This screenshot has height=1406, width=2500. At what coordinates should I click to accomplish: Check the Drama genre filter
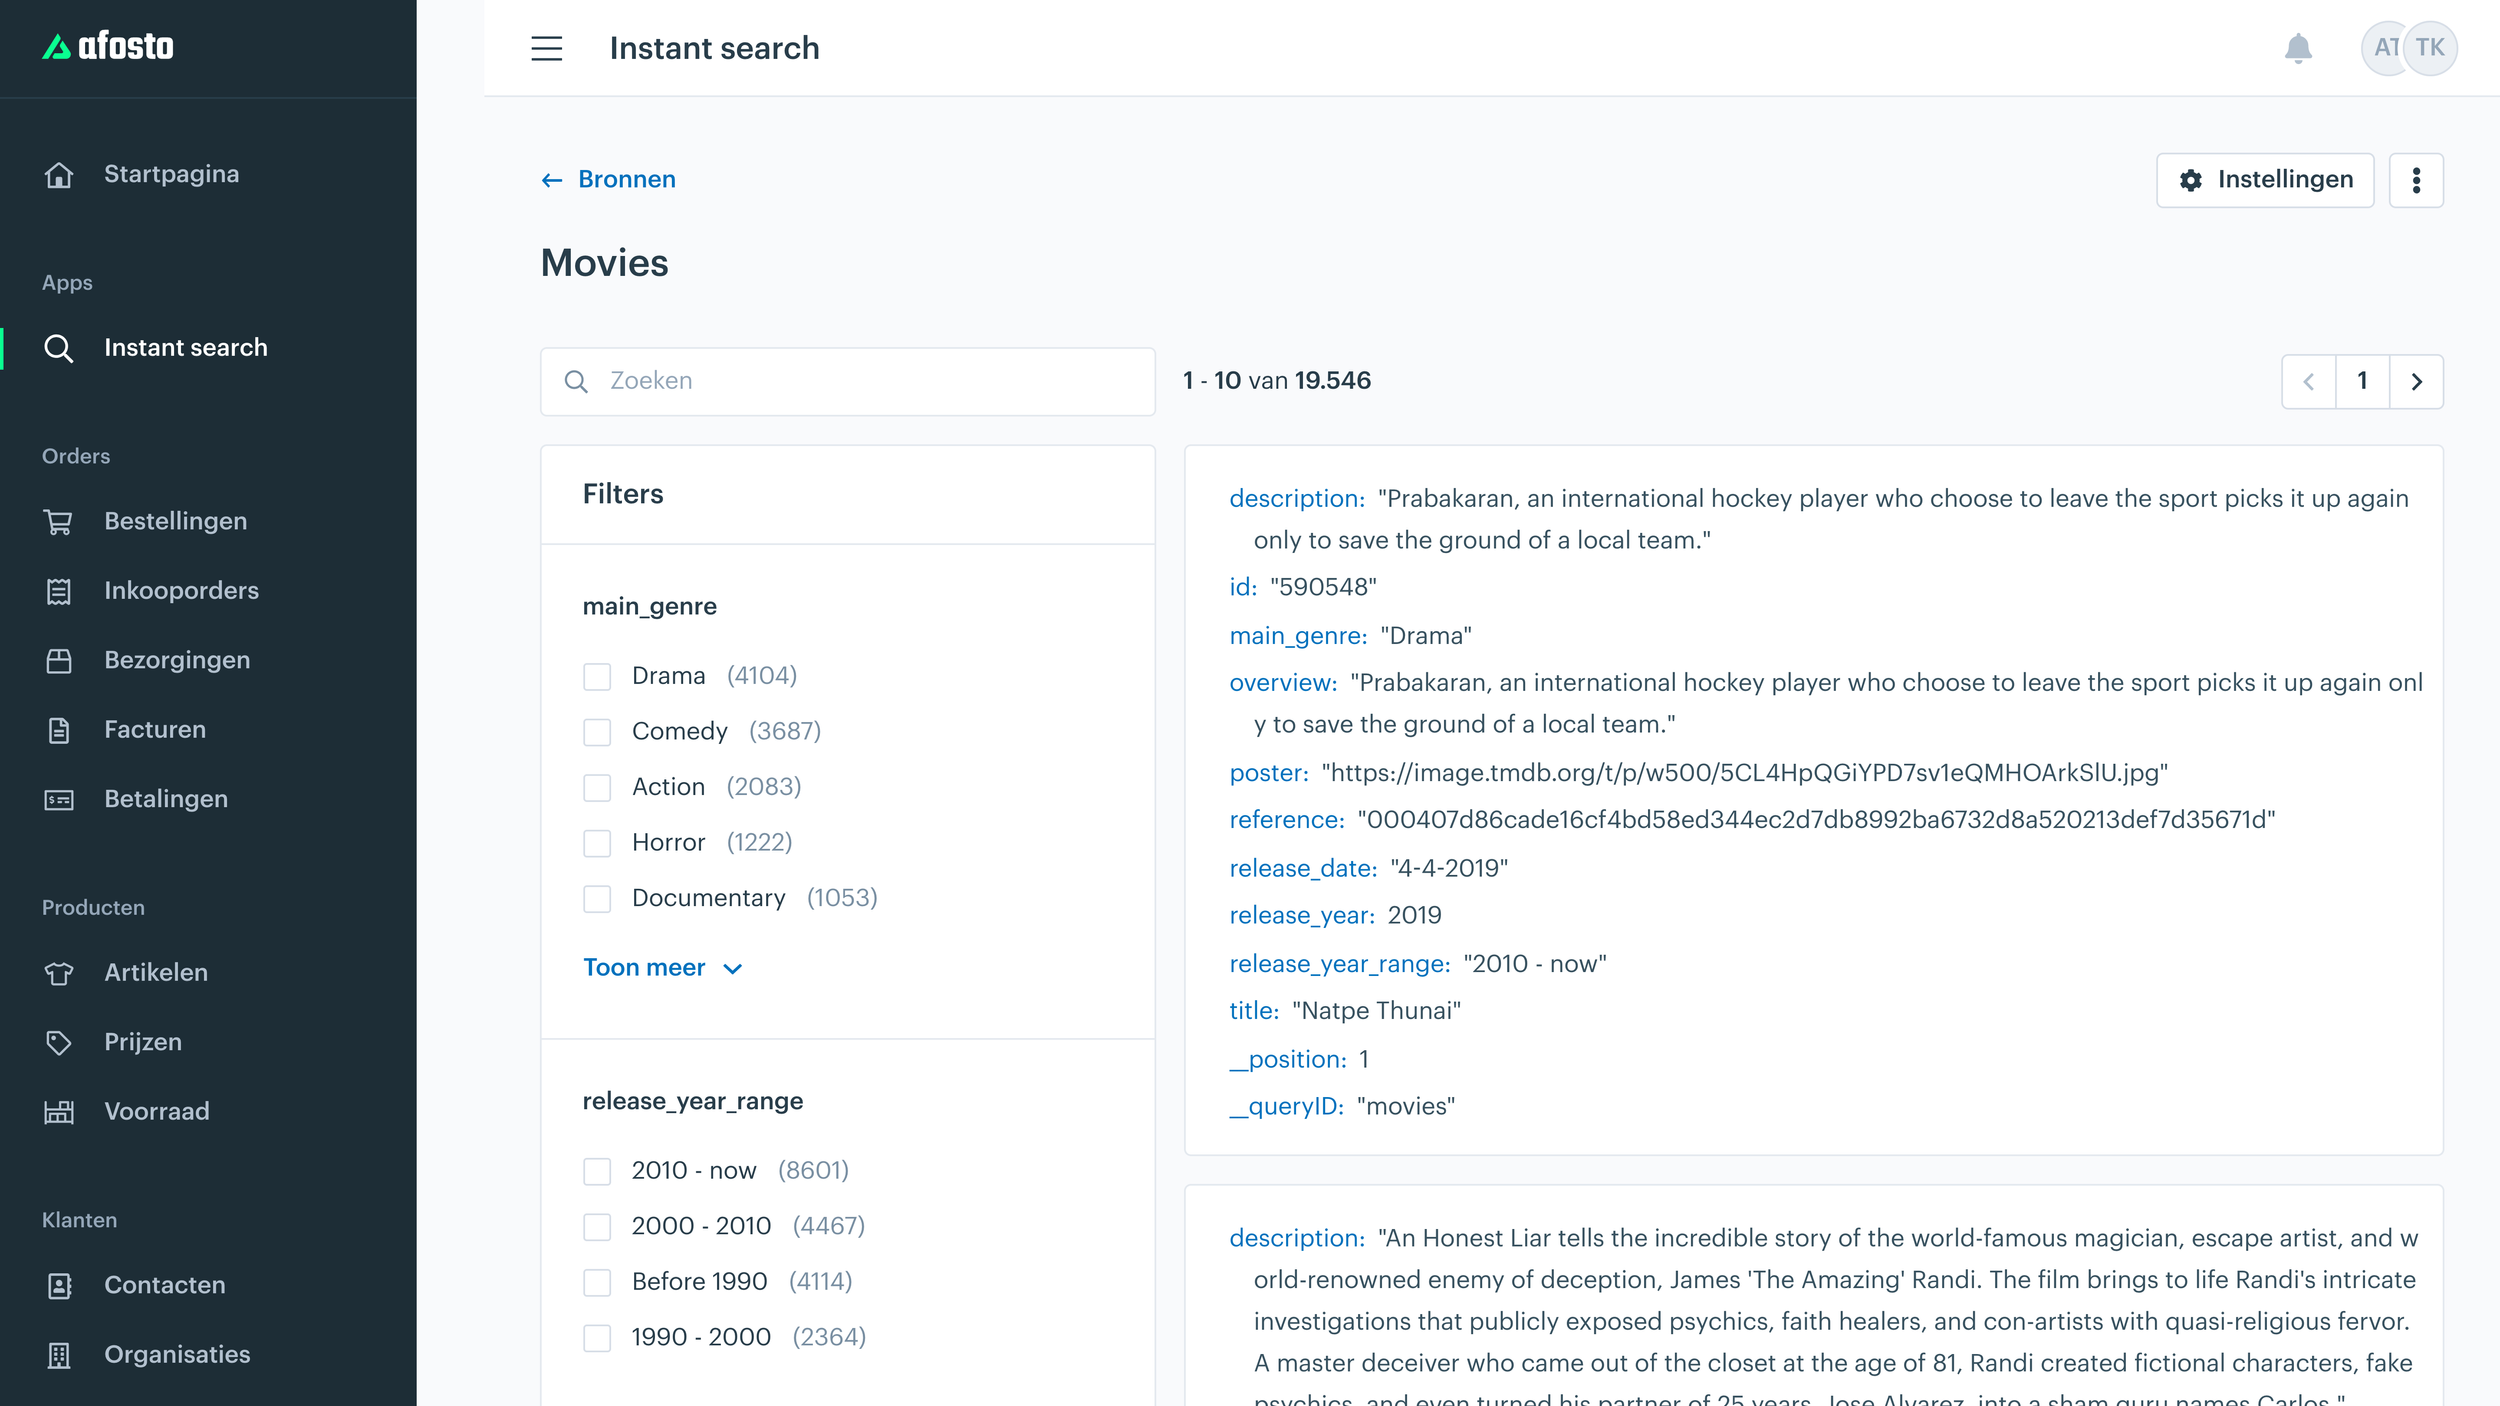597,677
